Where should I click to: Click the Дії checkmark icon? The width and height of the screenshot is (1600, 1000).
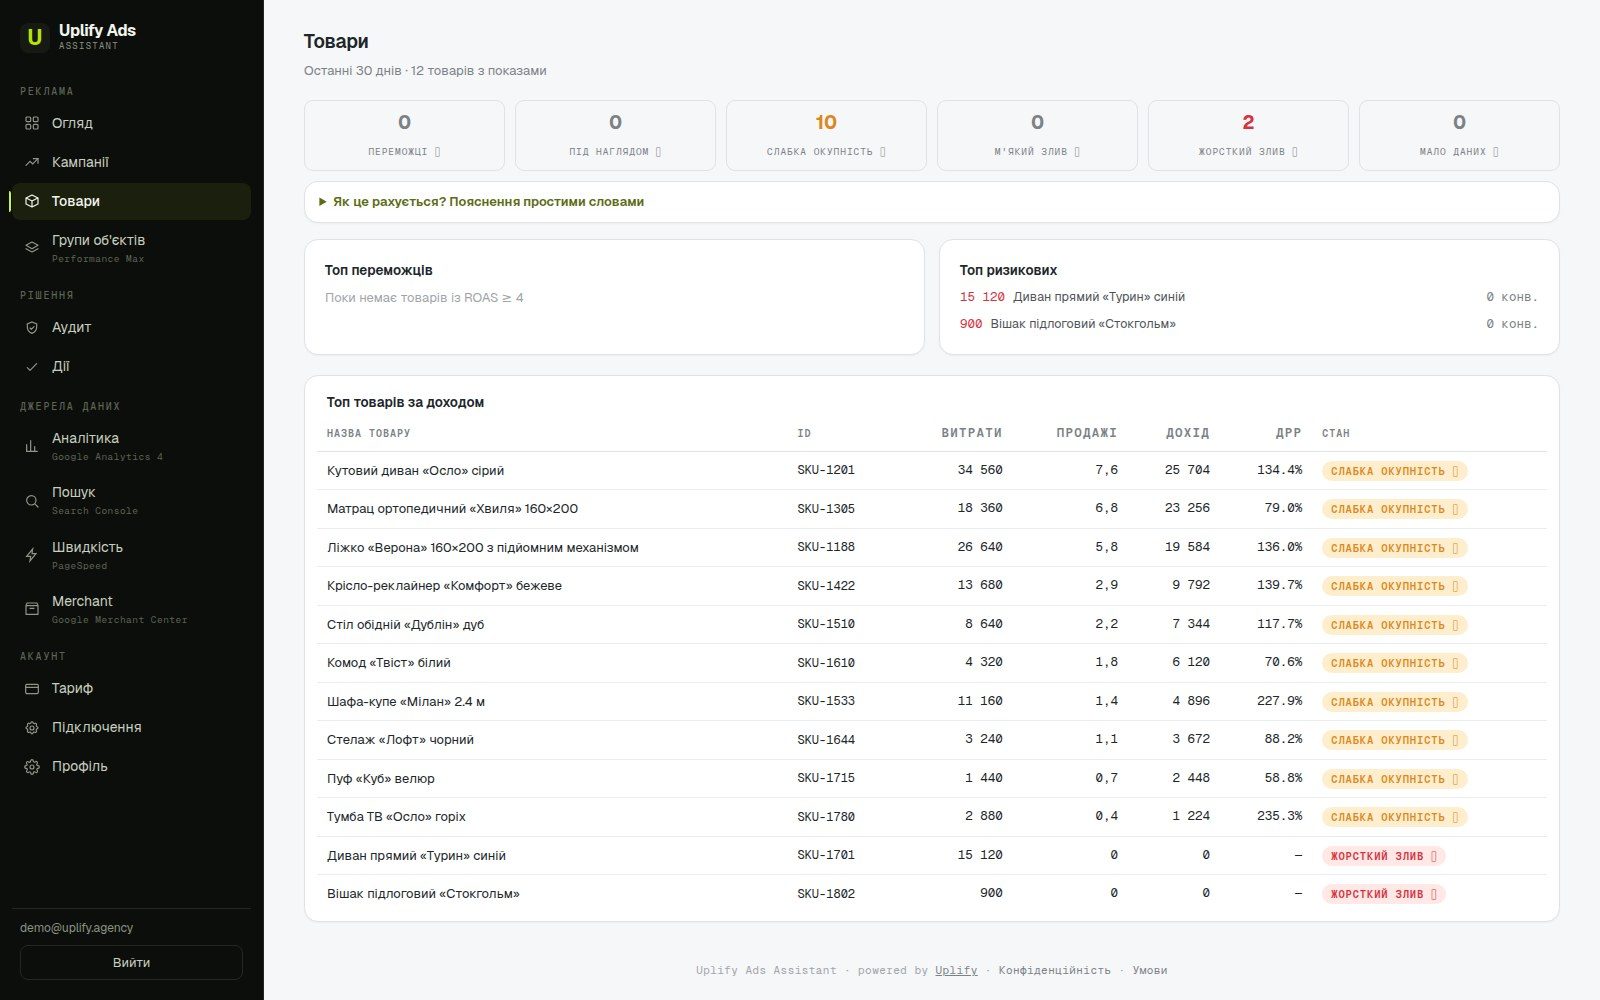(x=32, y=366)
